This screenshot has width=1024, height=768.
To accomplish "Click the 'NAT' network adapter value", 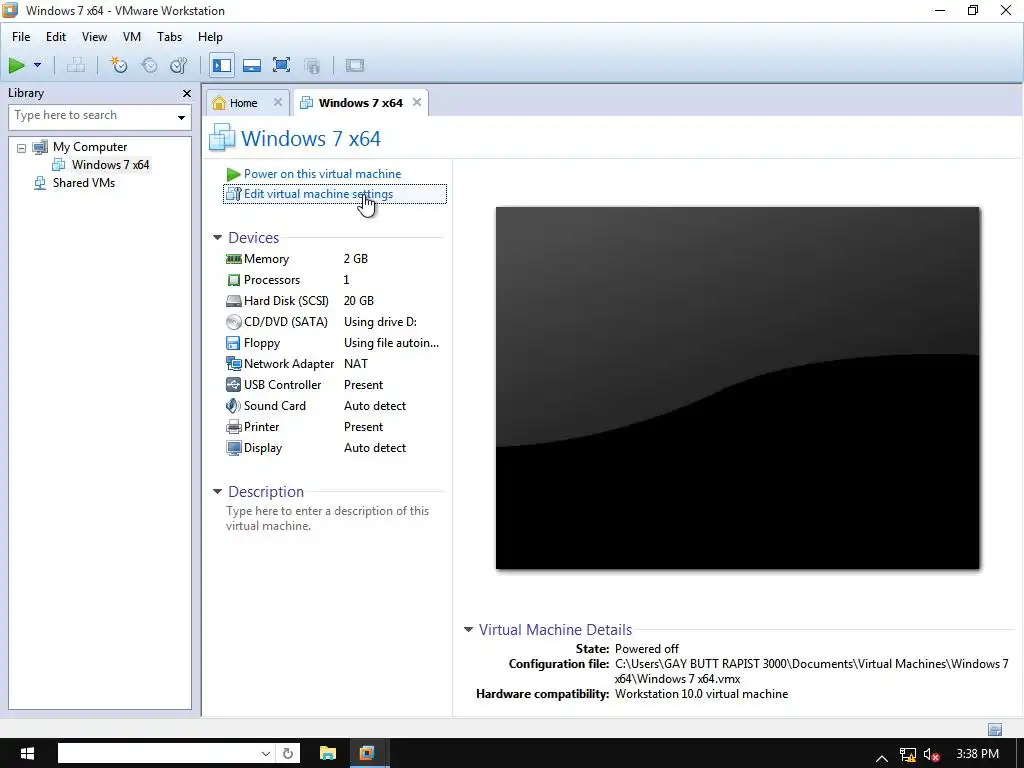I will (x=356, y=364).
